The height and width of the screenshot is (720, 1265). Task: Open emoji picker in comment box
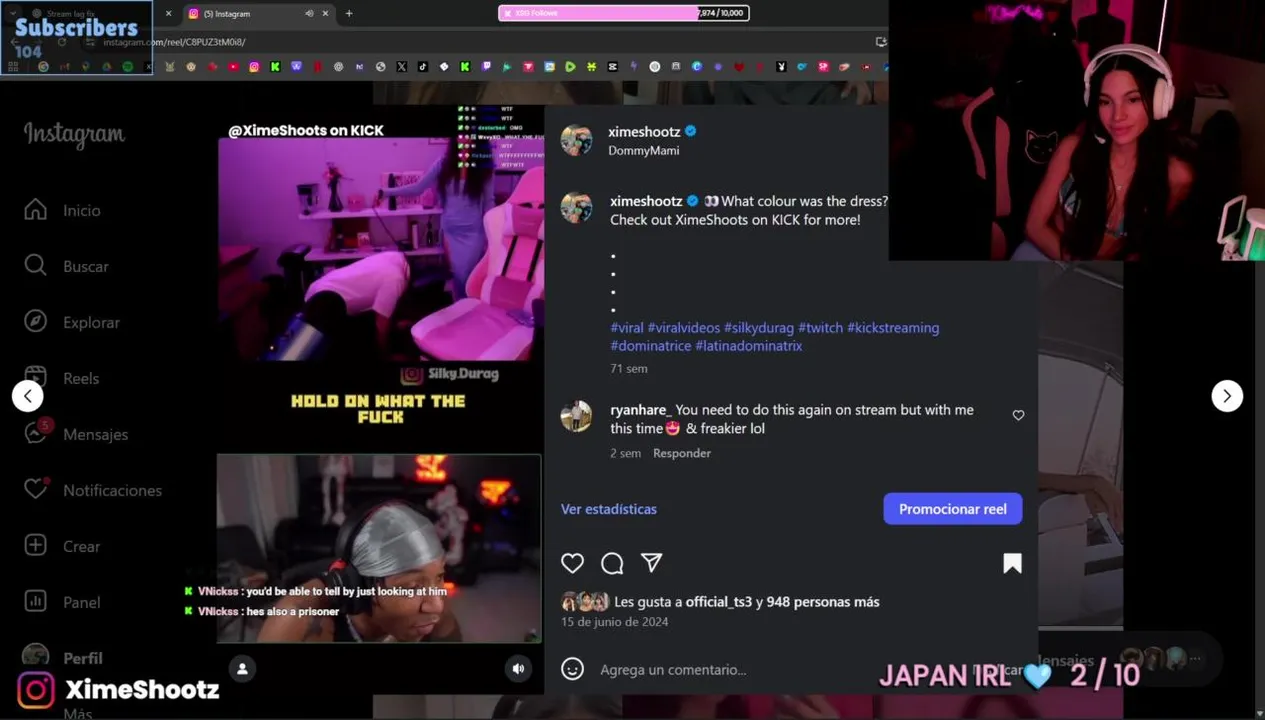(x=572, y=669)
